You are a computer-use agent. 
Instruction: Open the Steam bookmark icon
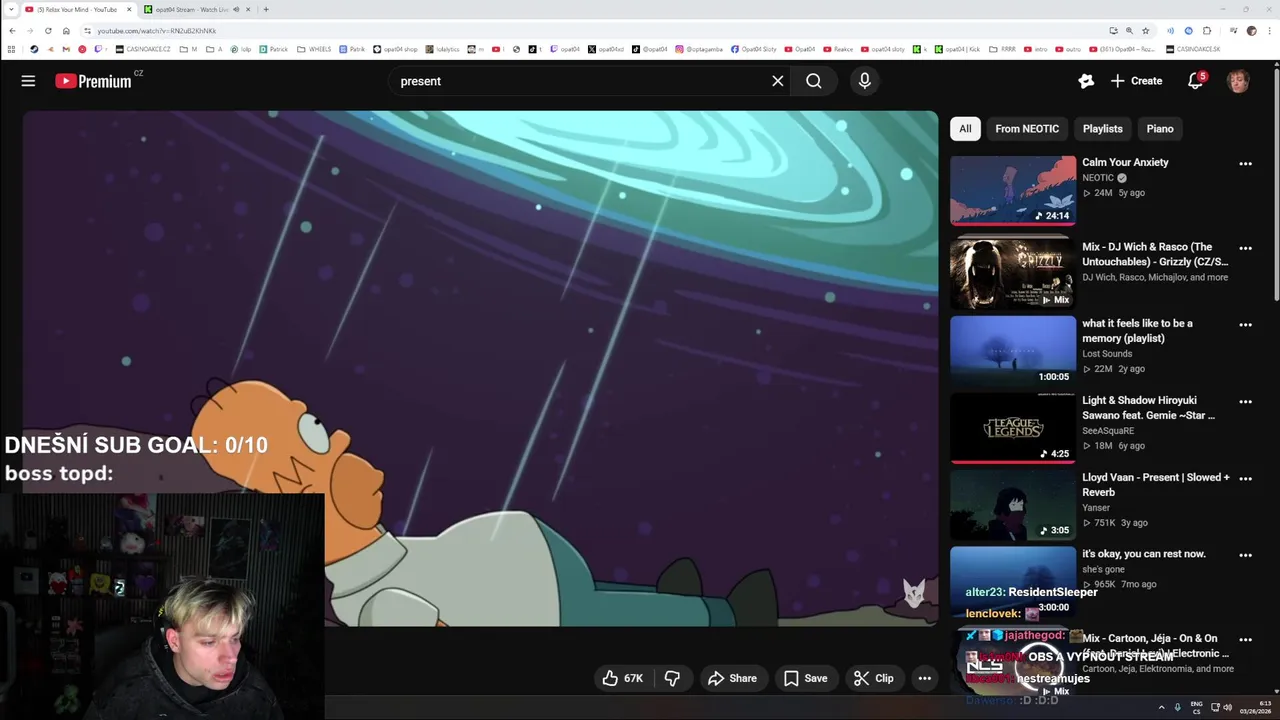pyautogui.click(x=34, y=49)
